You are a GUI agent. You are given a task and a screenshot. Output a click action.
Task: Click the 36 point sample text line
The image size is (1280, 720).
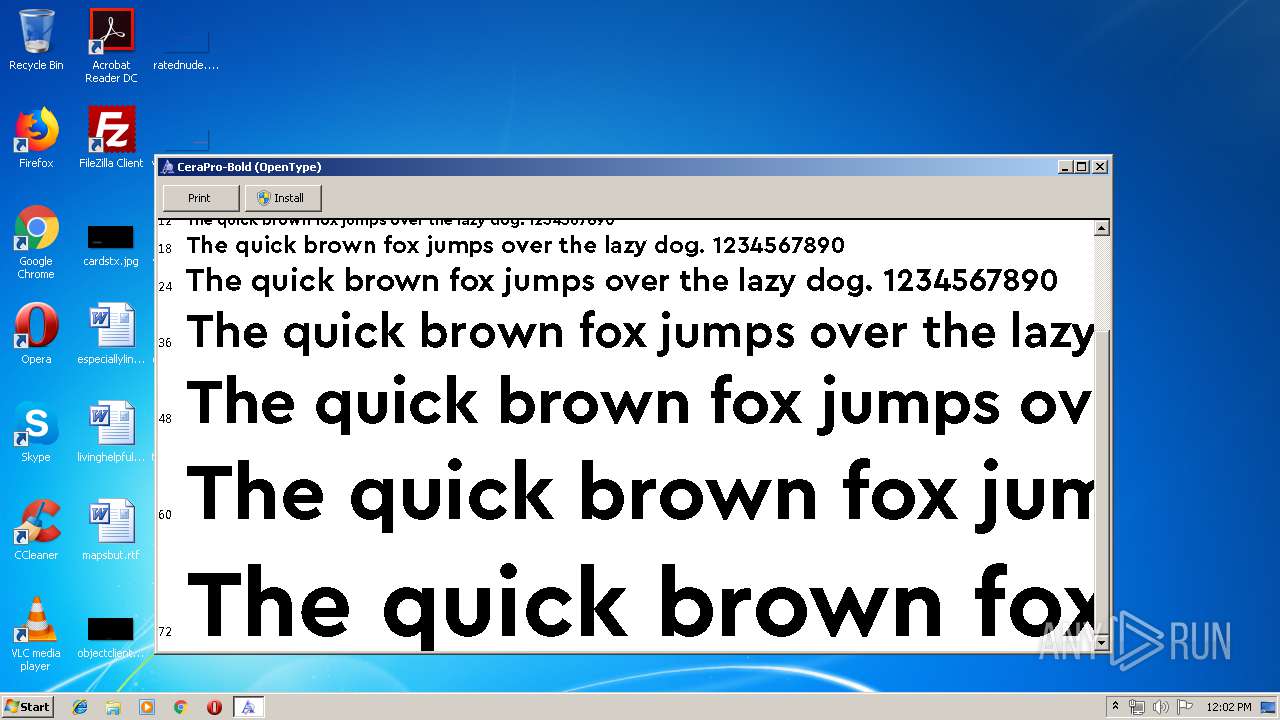[640, 333]
